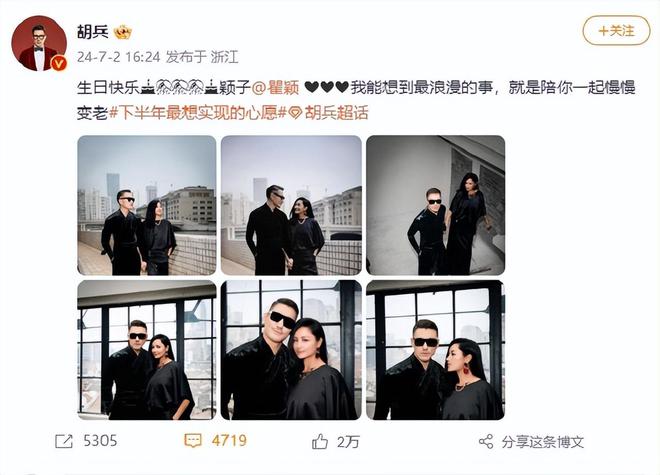Like the post with thumbs-up icon

(x=320, y=441)
